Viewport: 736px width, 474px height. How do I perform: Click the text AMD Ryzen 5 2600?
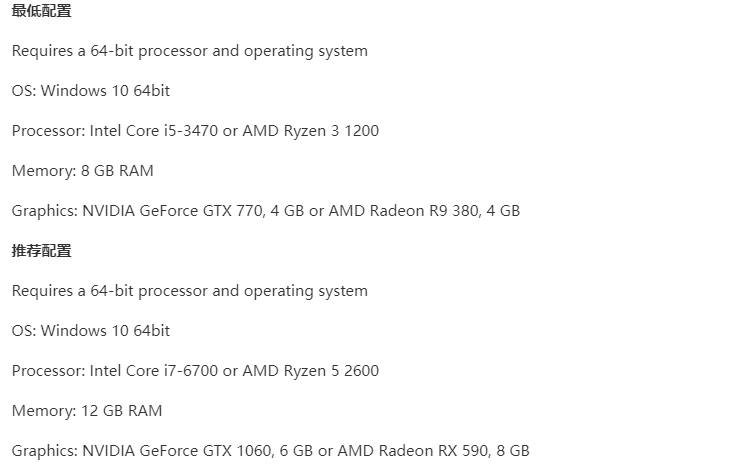click(310, 371)
